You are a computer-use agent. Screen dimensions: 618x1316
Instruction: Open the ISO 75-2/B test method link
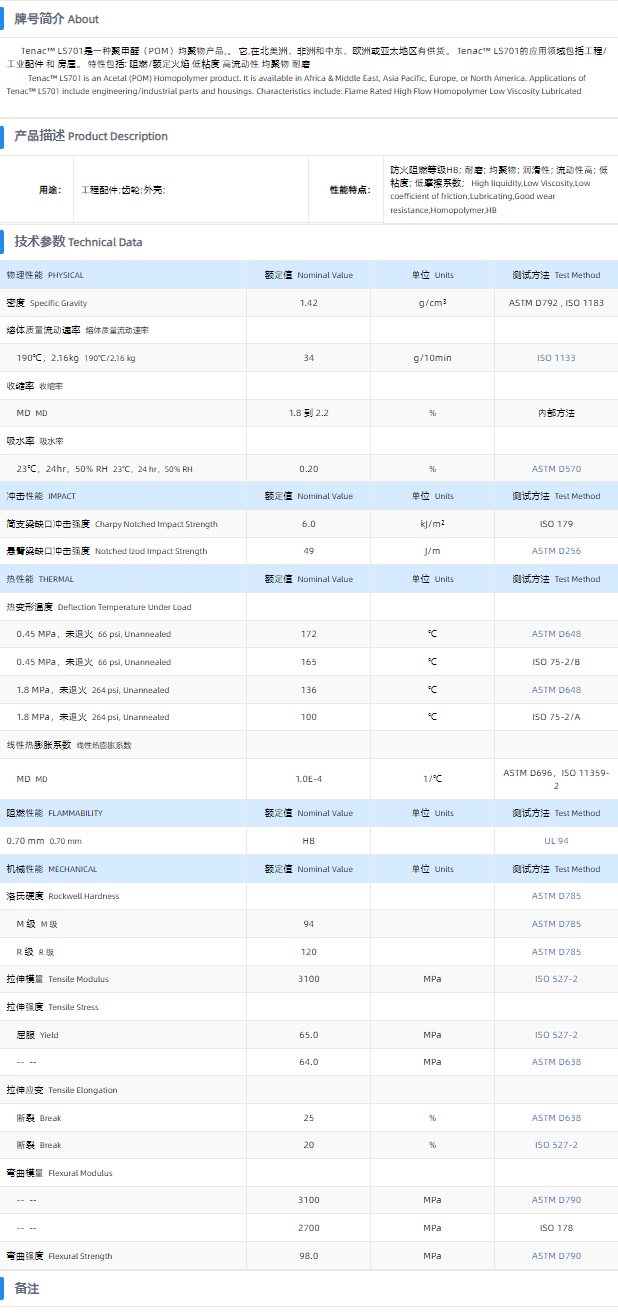coord(556,662)
